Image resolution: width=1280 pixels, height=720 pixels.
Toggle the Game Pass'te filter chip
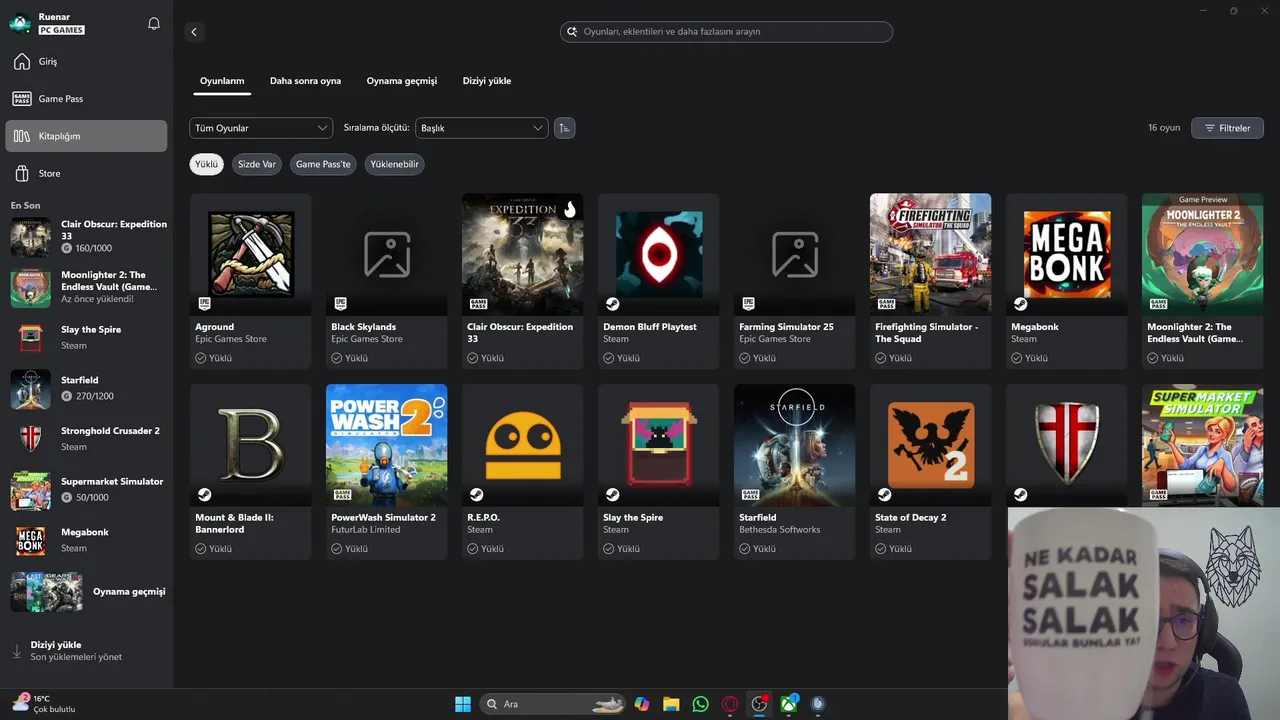323,164
